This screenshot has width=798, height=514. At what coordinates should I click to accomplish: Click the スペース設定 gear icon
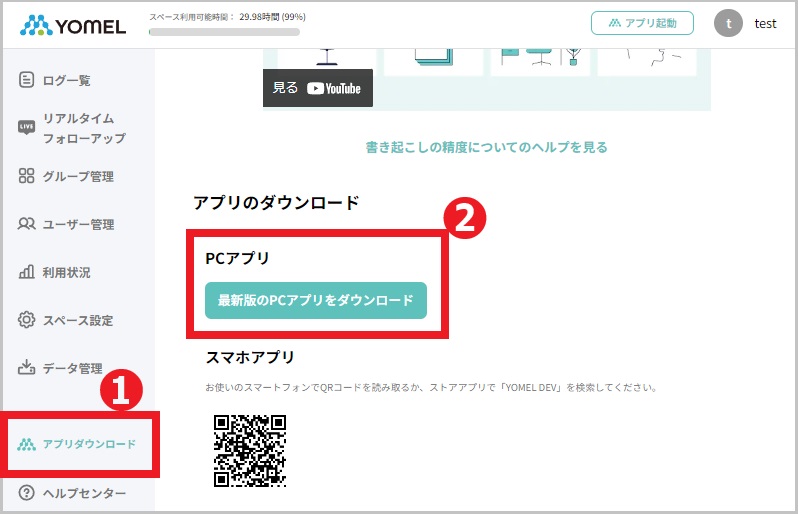26,320
